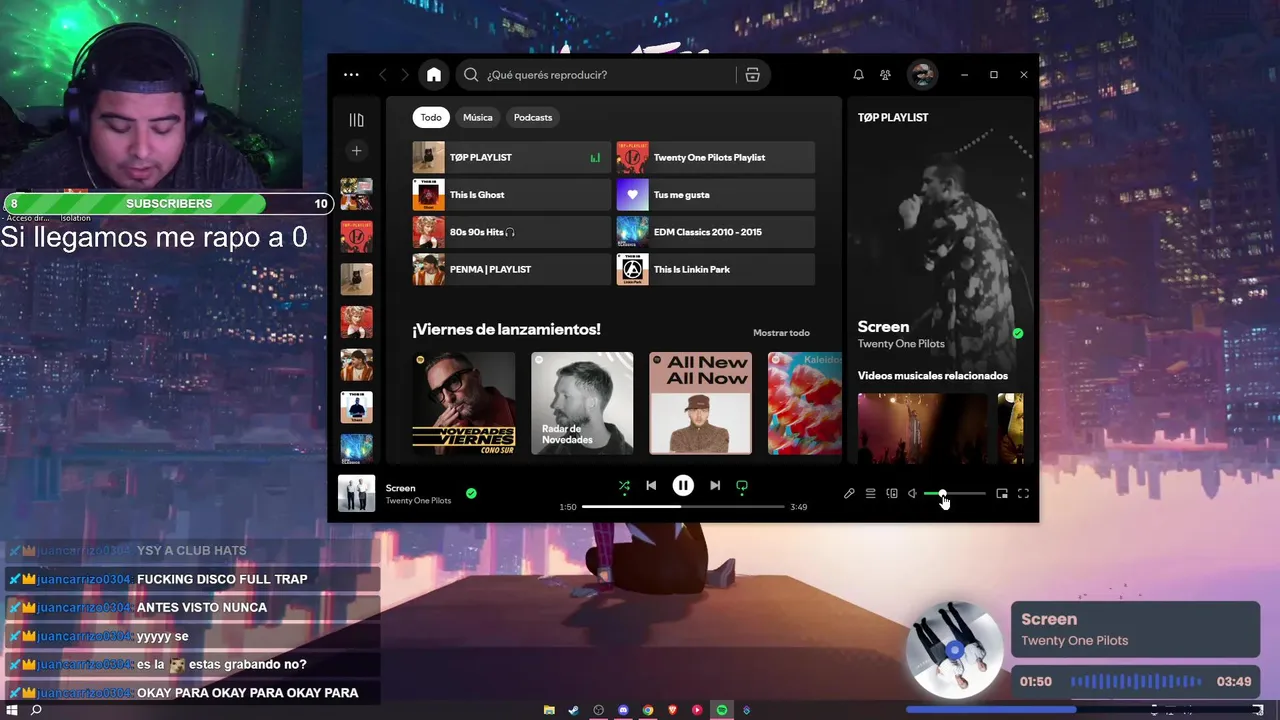Open Spotify notifications bell
This screenshot has height=720, width=1280.
point(858,75)
